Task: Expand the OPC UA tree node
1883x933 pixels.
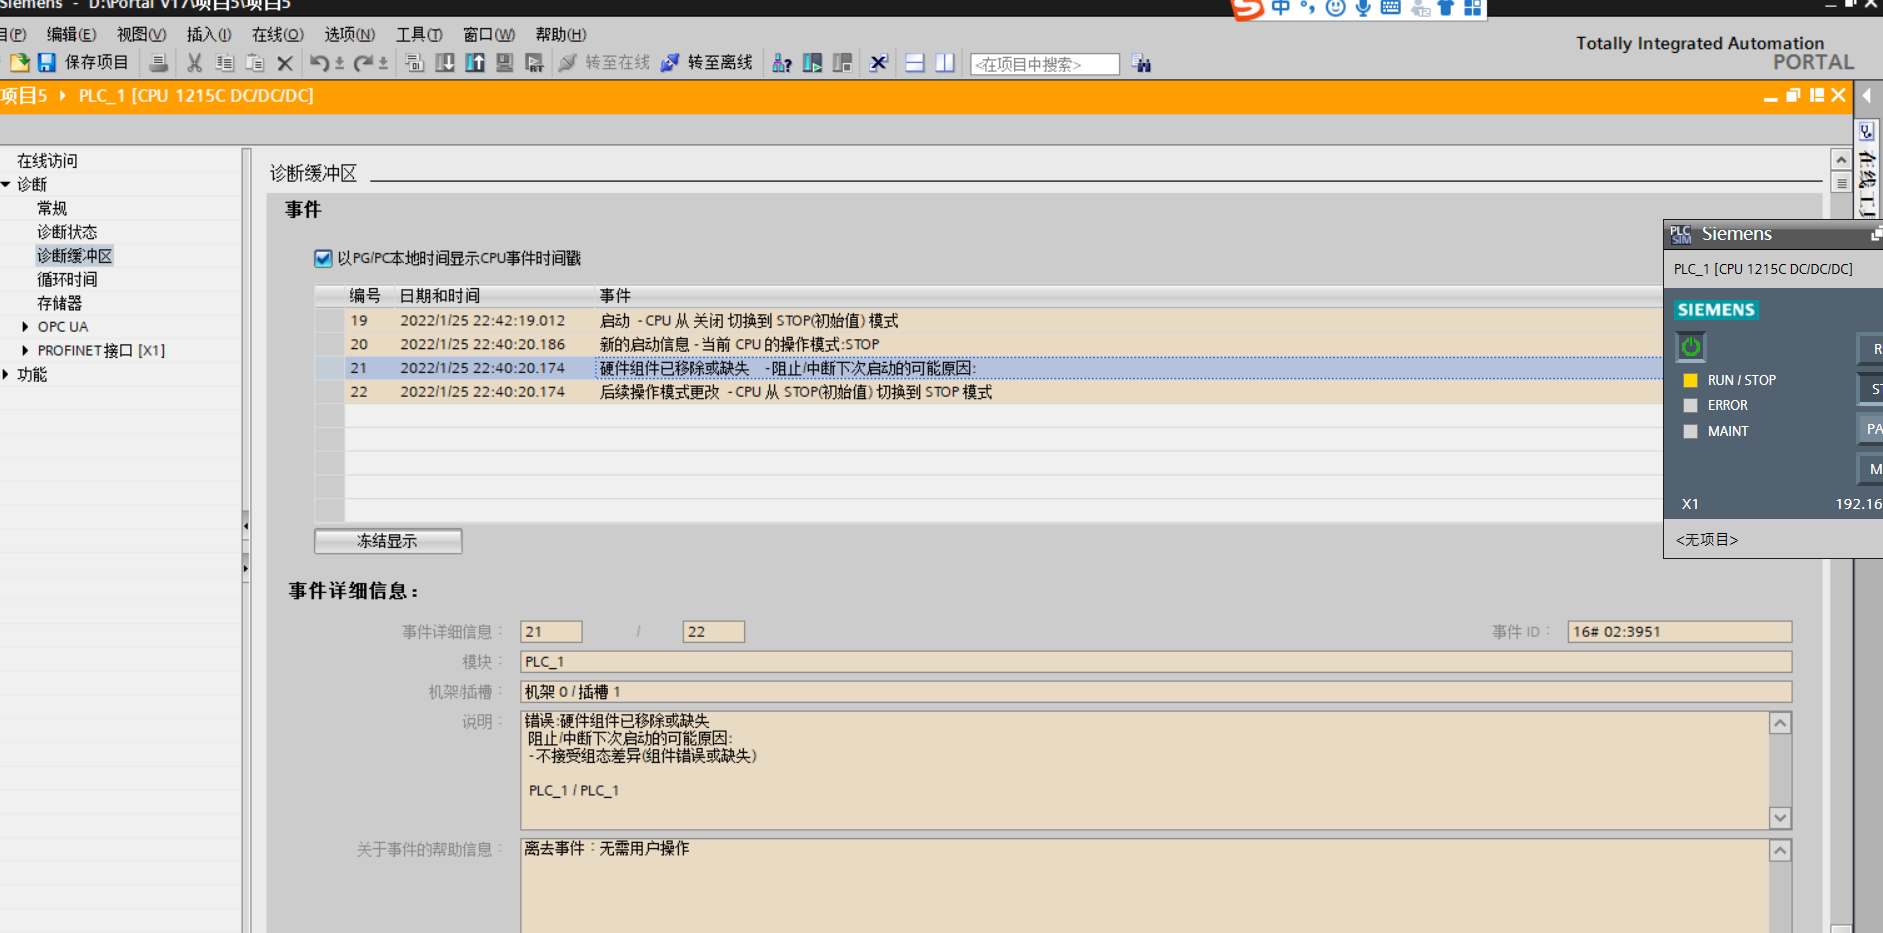Action: 25,327
